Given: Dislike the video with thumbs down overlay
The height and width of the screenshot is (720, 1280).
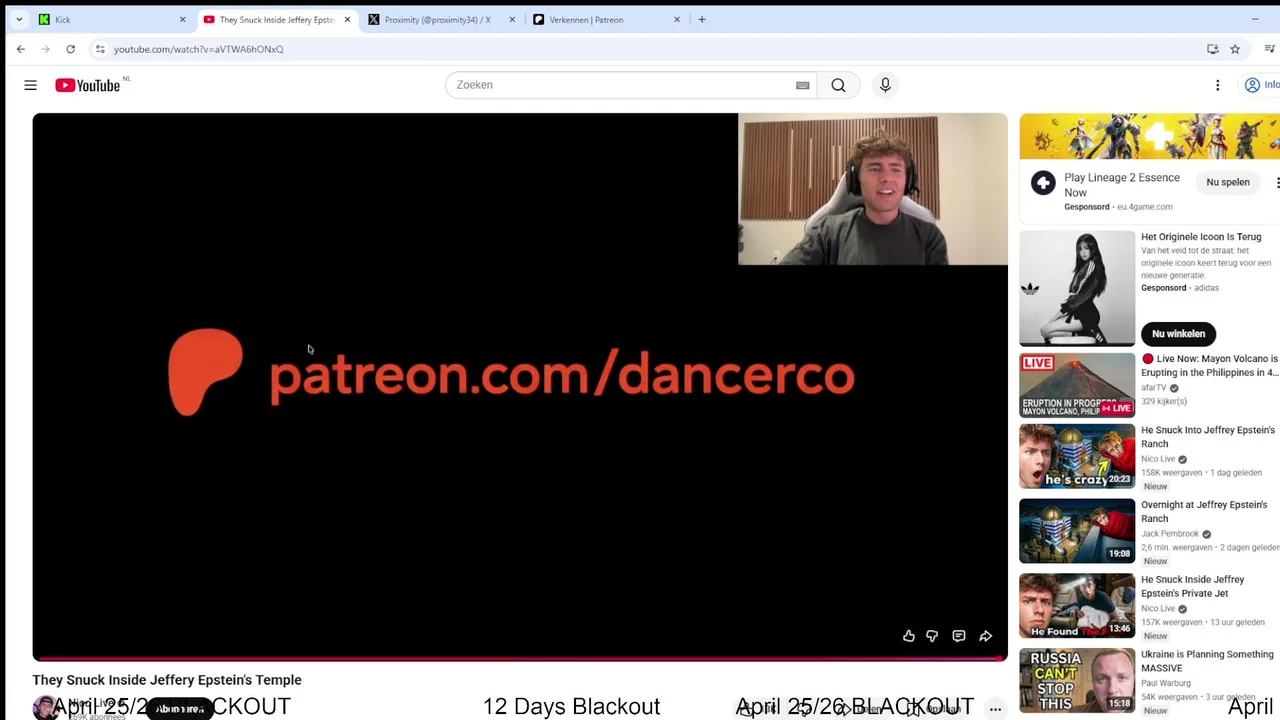Looking at the screenshot, I should [932, 636].
